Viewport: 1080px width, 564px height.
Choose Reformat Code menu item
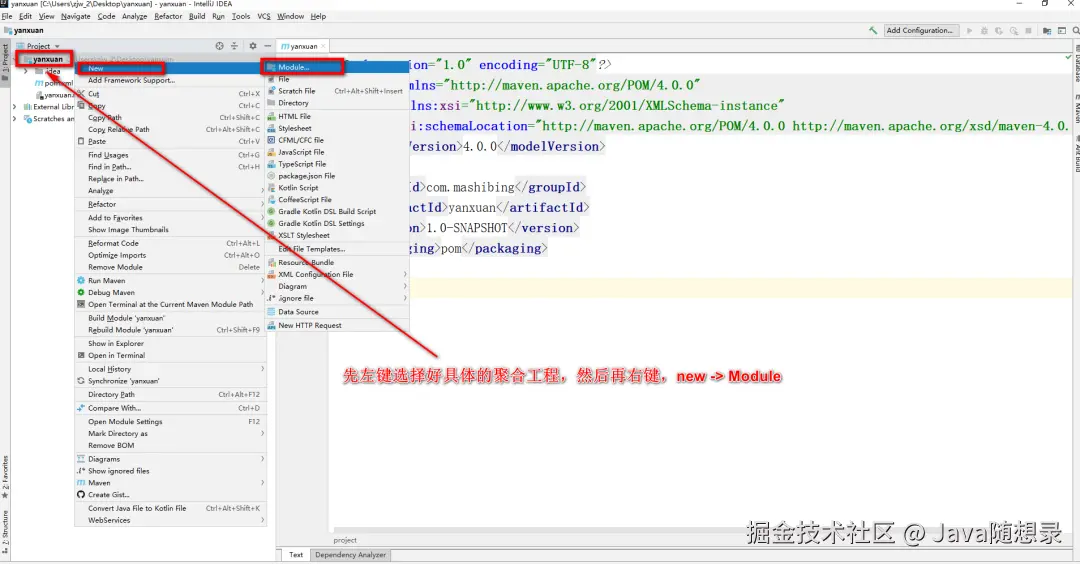[171, 243]
